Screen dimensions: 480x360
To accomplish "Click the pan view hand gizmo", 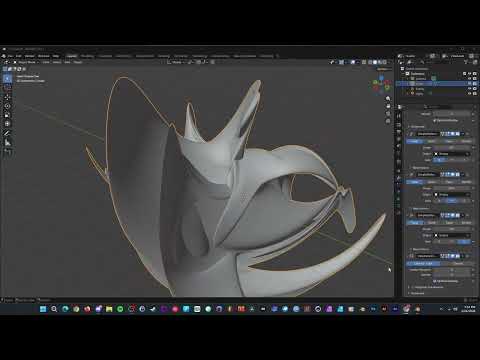I will pos(388,106).
